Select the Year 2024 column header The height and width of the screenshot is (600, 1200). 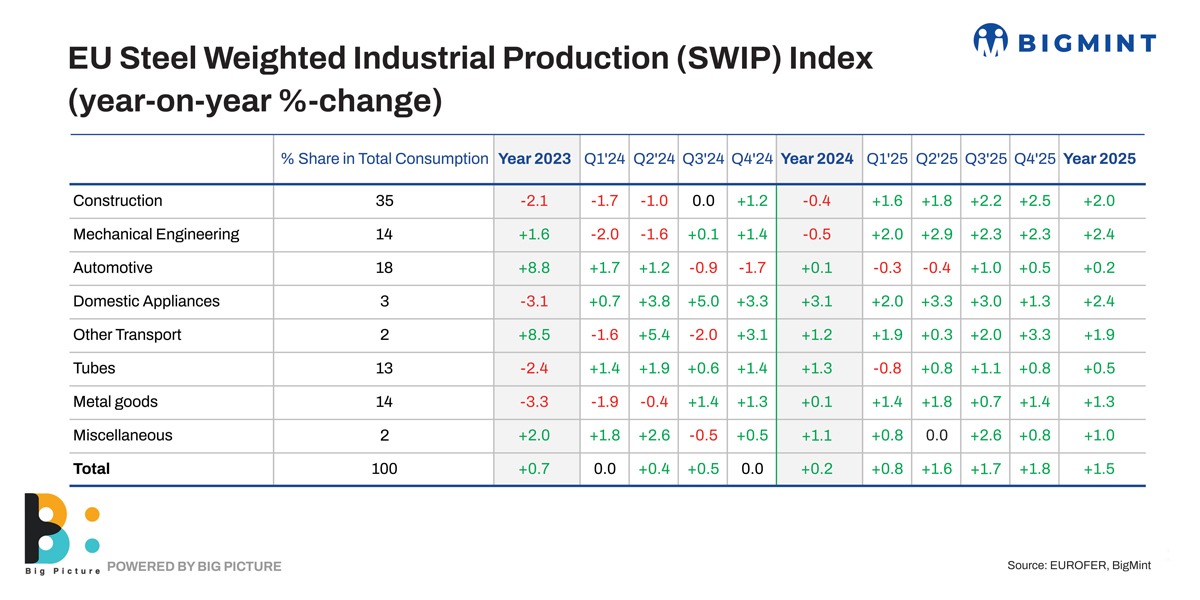pyautogui.click(x=817, y=159)
